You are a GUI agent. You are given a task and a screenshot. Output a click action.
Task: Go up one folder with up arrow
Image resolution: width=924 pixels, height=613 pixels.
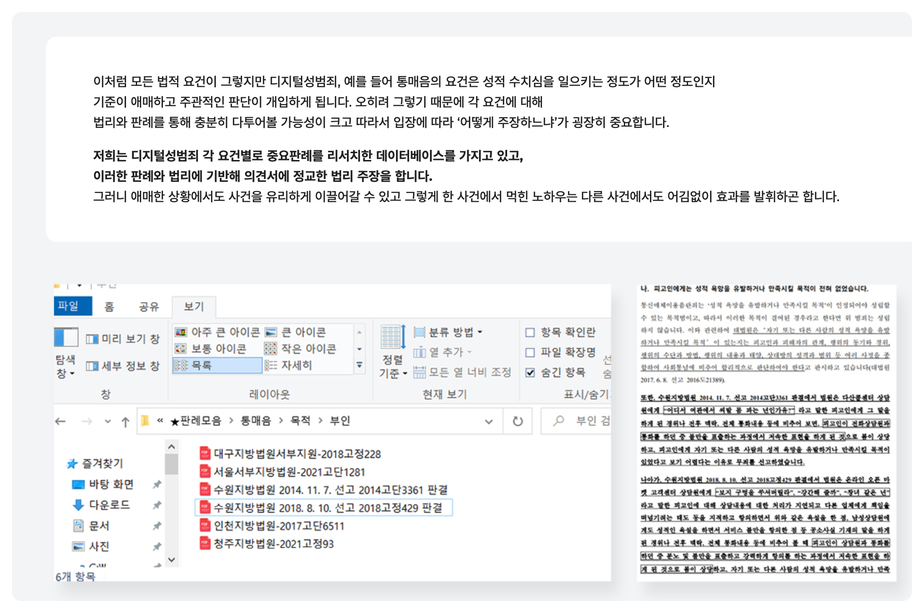click(x=123, y=421)
